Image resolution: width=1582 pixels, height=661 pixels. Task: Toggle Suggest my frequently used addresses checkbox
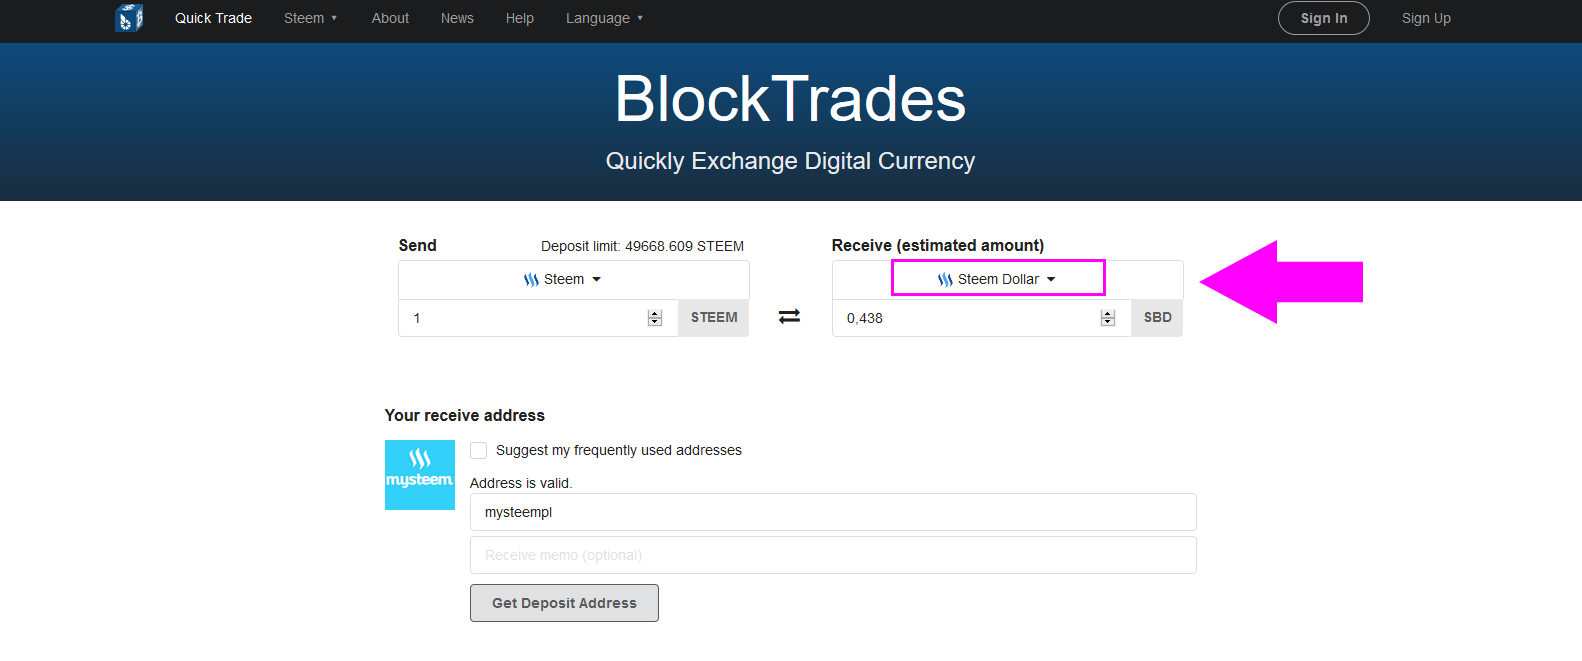(479, 450)
